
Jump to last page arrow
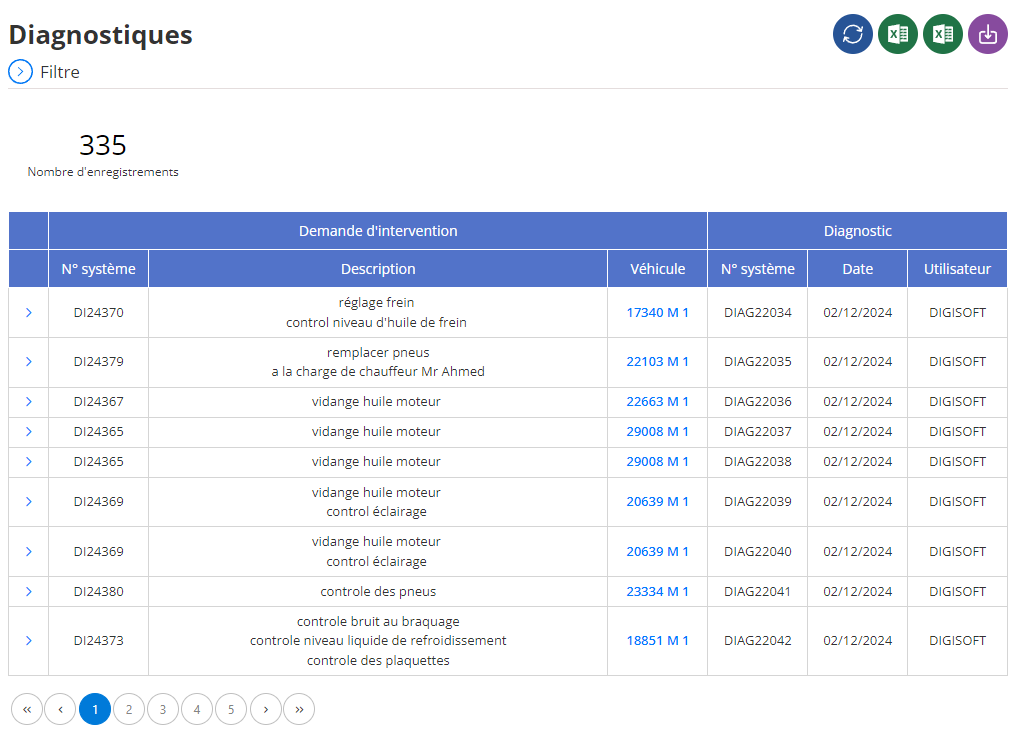coord(299,709)
